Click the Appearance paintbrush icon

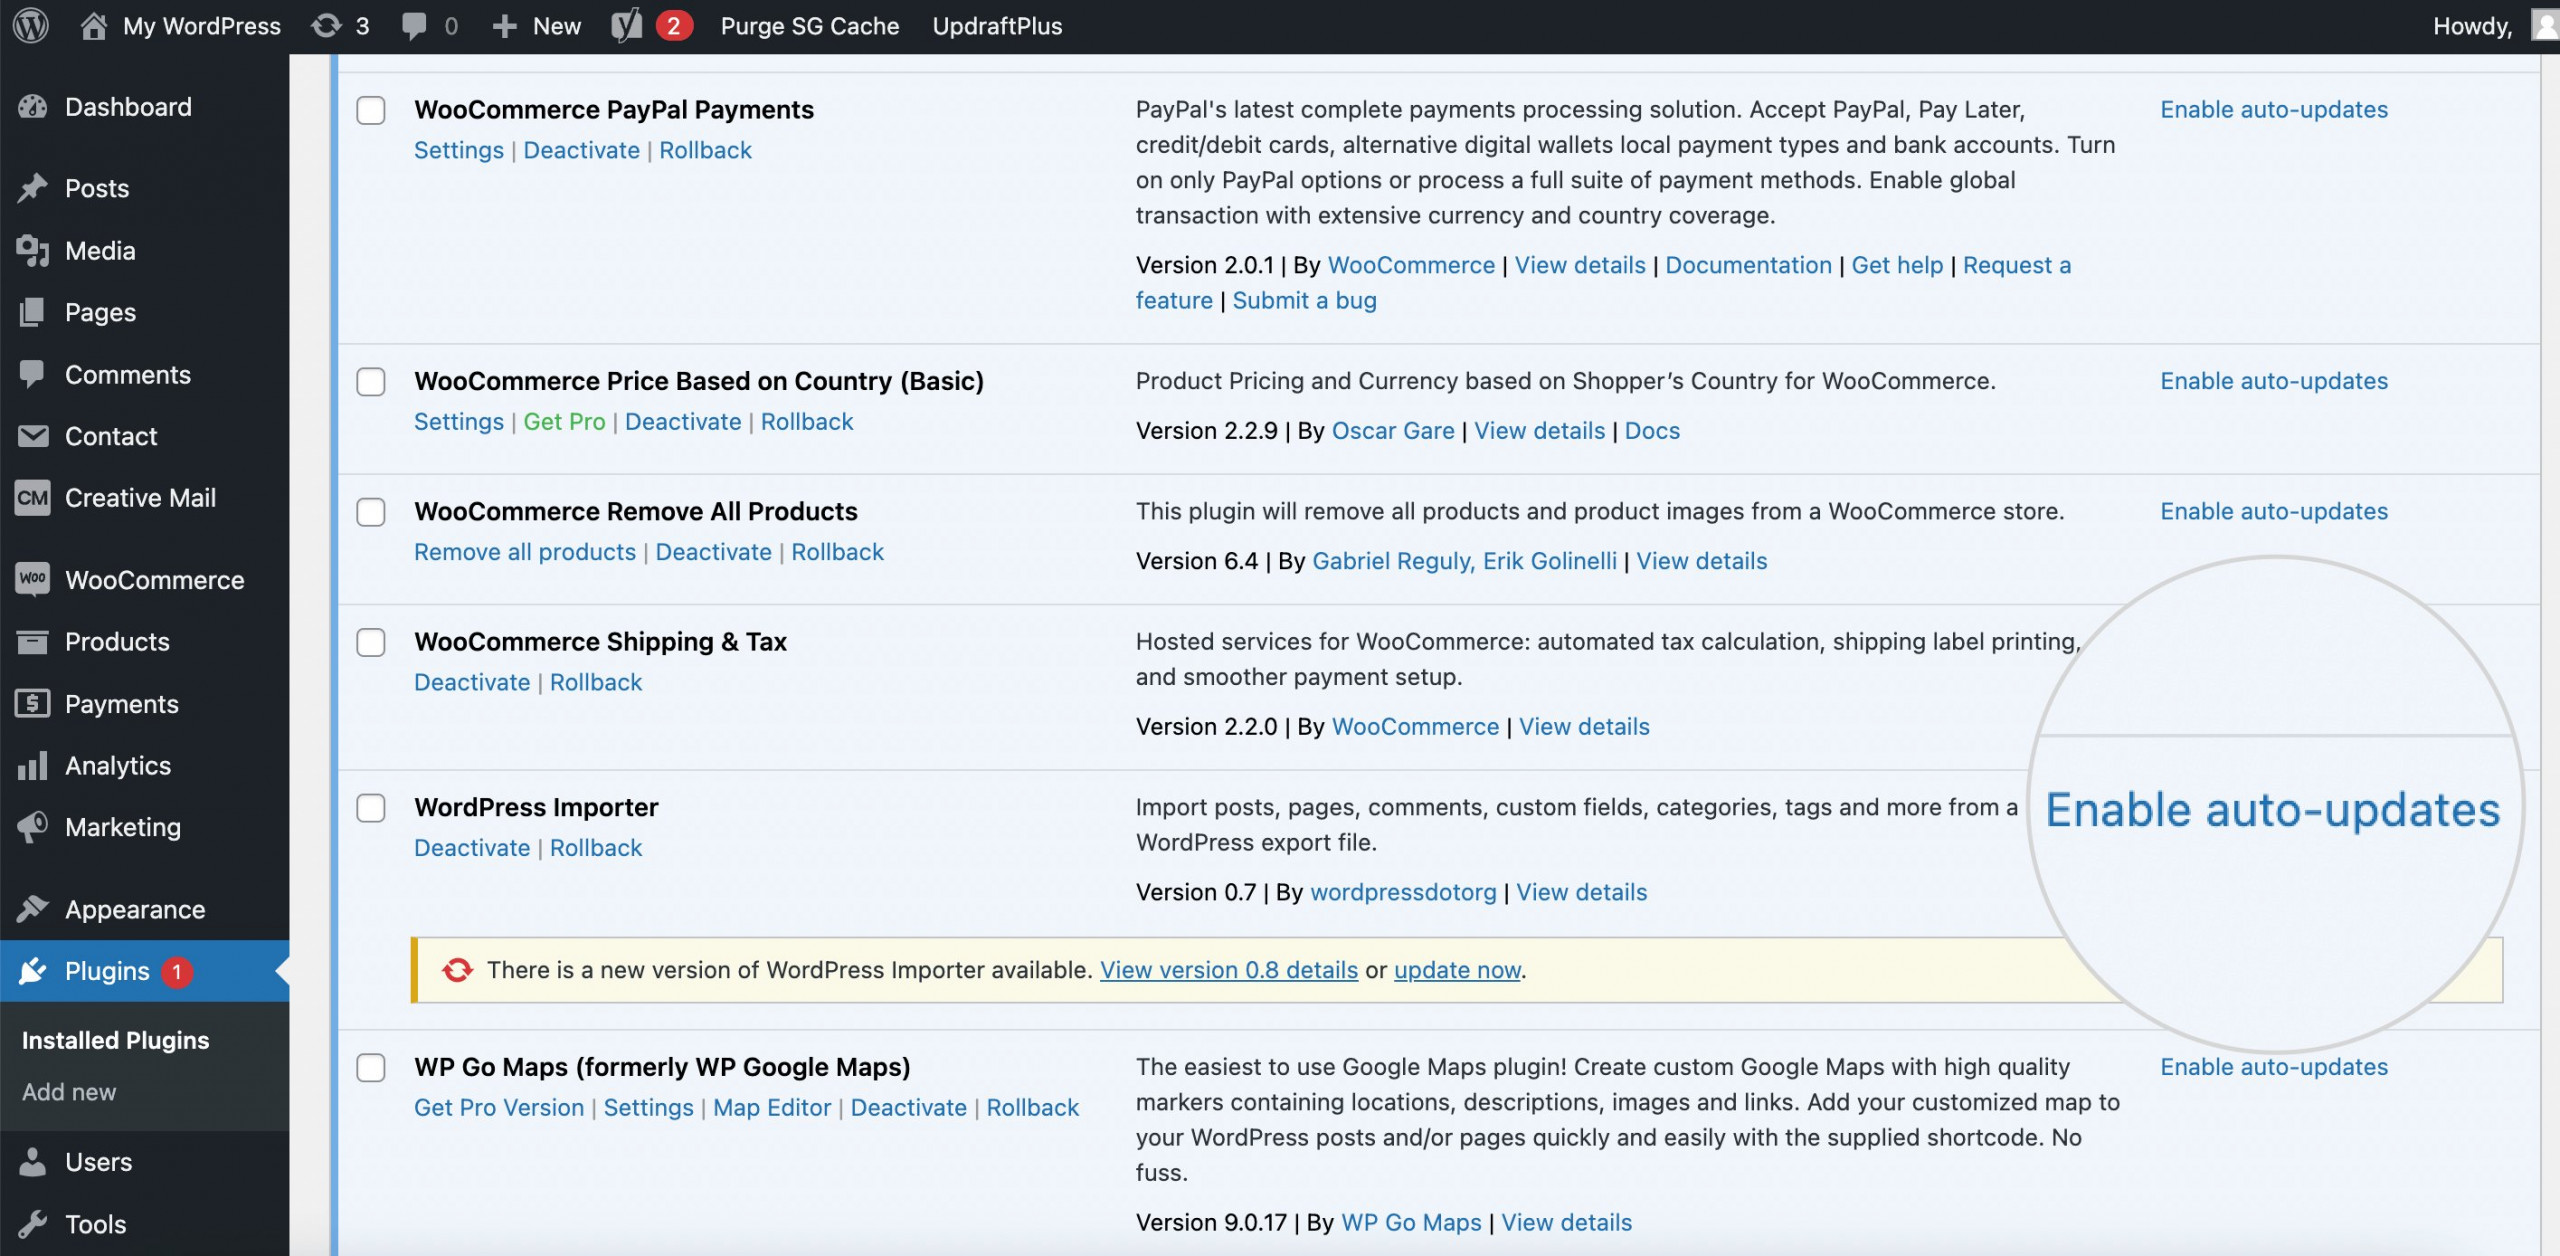[33, 909]
